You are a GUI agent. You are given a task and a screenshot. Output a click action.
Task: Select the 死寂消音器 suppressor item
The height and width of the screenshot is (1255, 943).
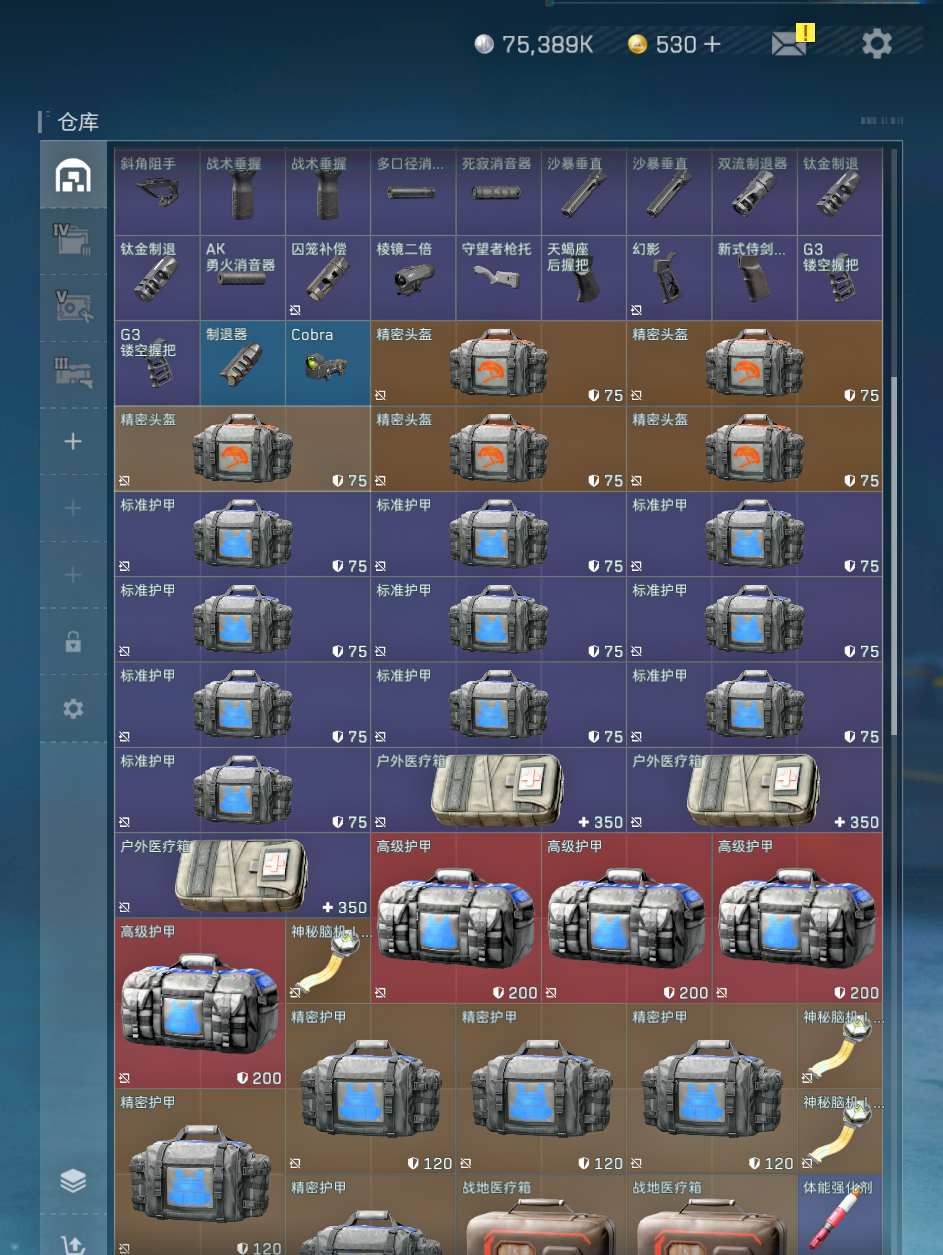coord(498,192)
